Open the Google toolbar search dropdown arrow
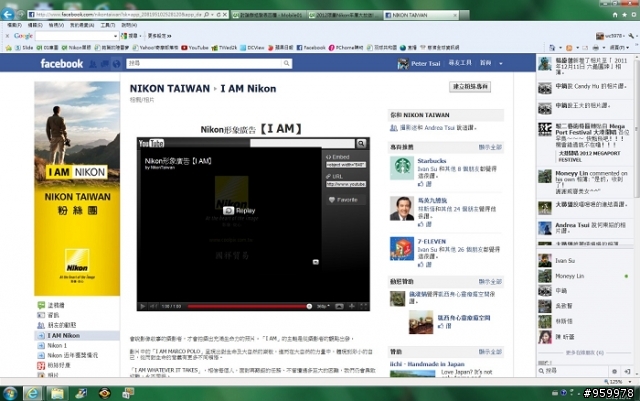Viewport: 640px width, 401px height. 116,36
